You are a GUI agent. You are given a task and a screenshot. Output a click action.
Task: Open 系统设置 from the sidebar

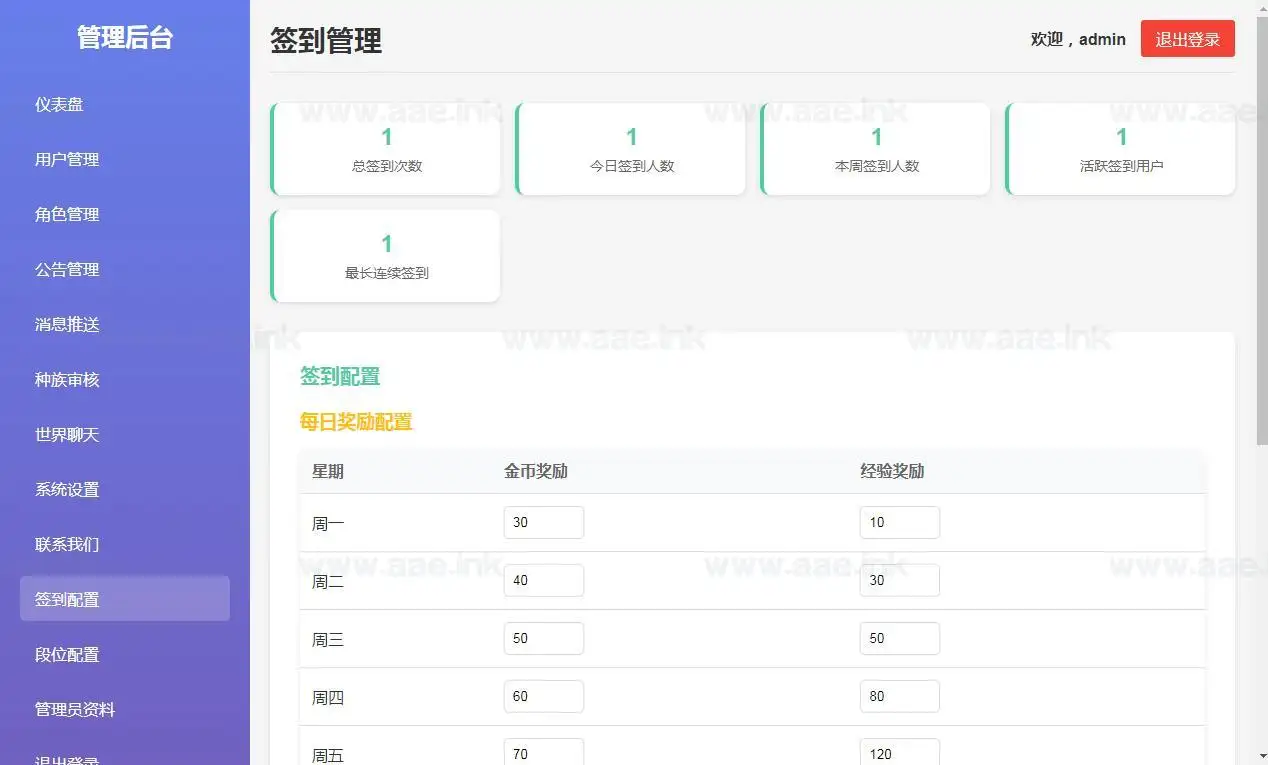pyautogui.click(x=66, y=489)
